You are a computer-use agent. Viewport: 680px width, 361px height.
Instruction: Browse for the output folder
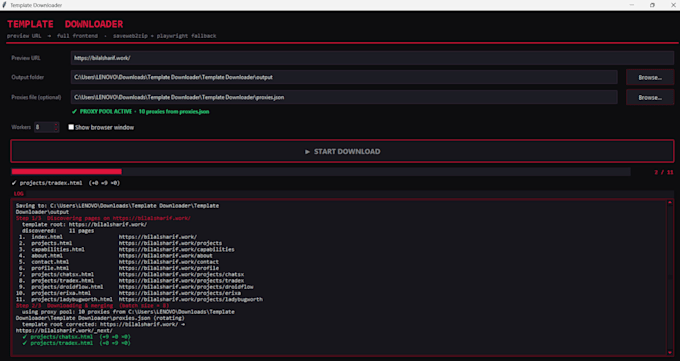[x=650, y=77]
